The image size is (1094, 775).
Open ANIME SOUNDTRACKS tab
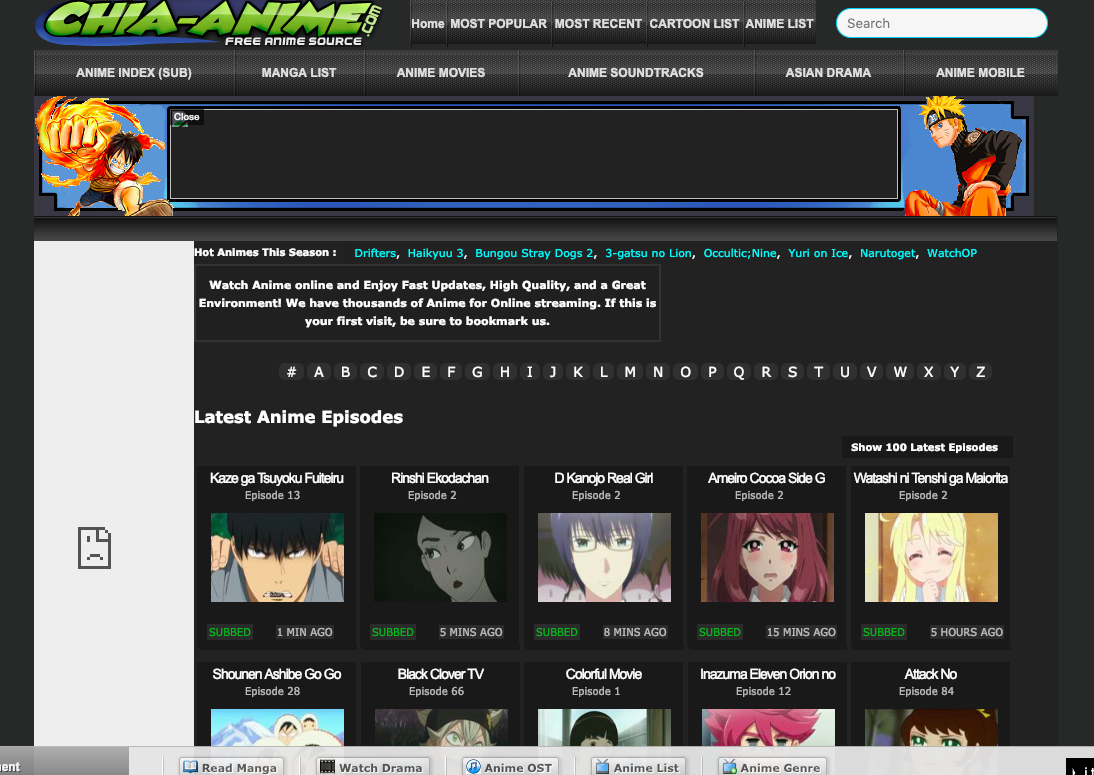pos(636,73)
